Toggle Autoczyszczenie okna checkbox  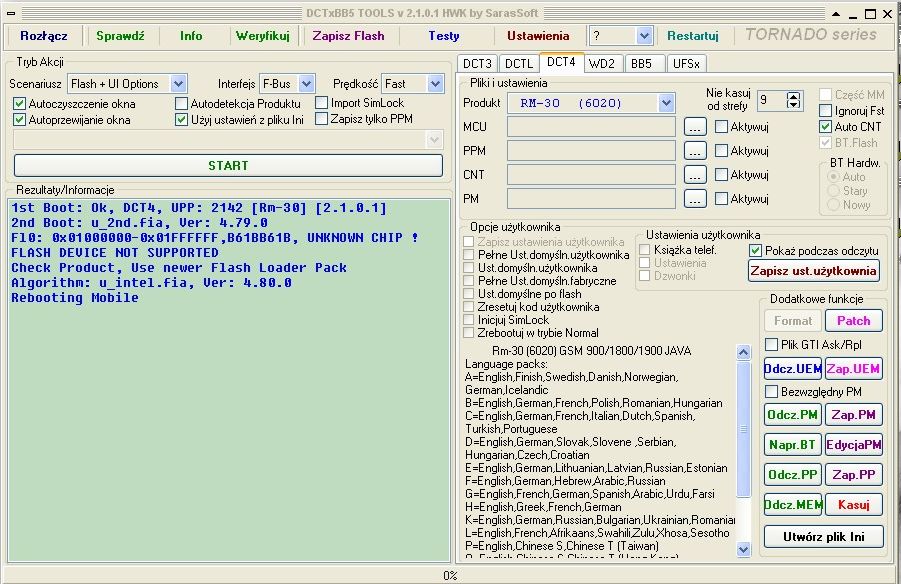pyautogui.click(x=20, y=103)
